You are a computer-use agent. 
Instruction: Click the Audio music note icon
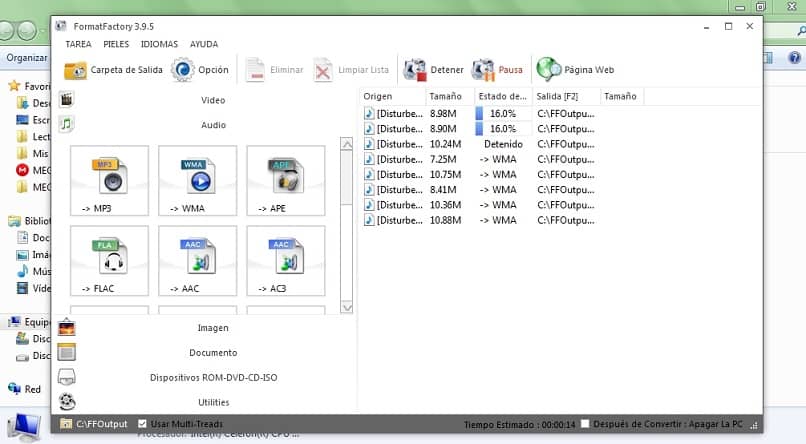(66, 124)
